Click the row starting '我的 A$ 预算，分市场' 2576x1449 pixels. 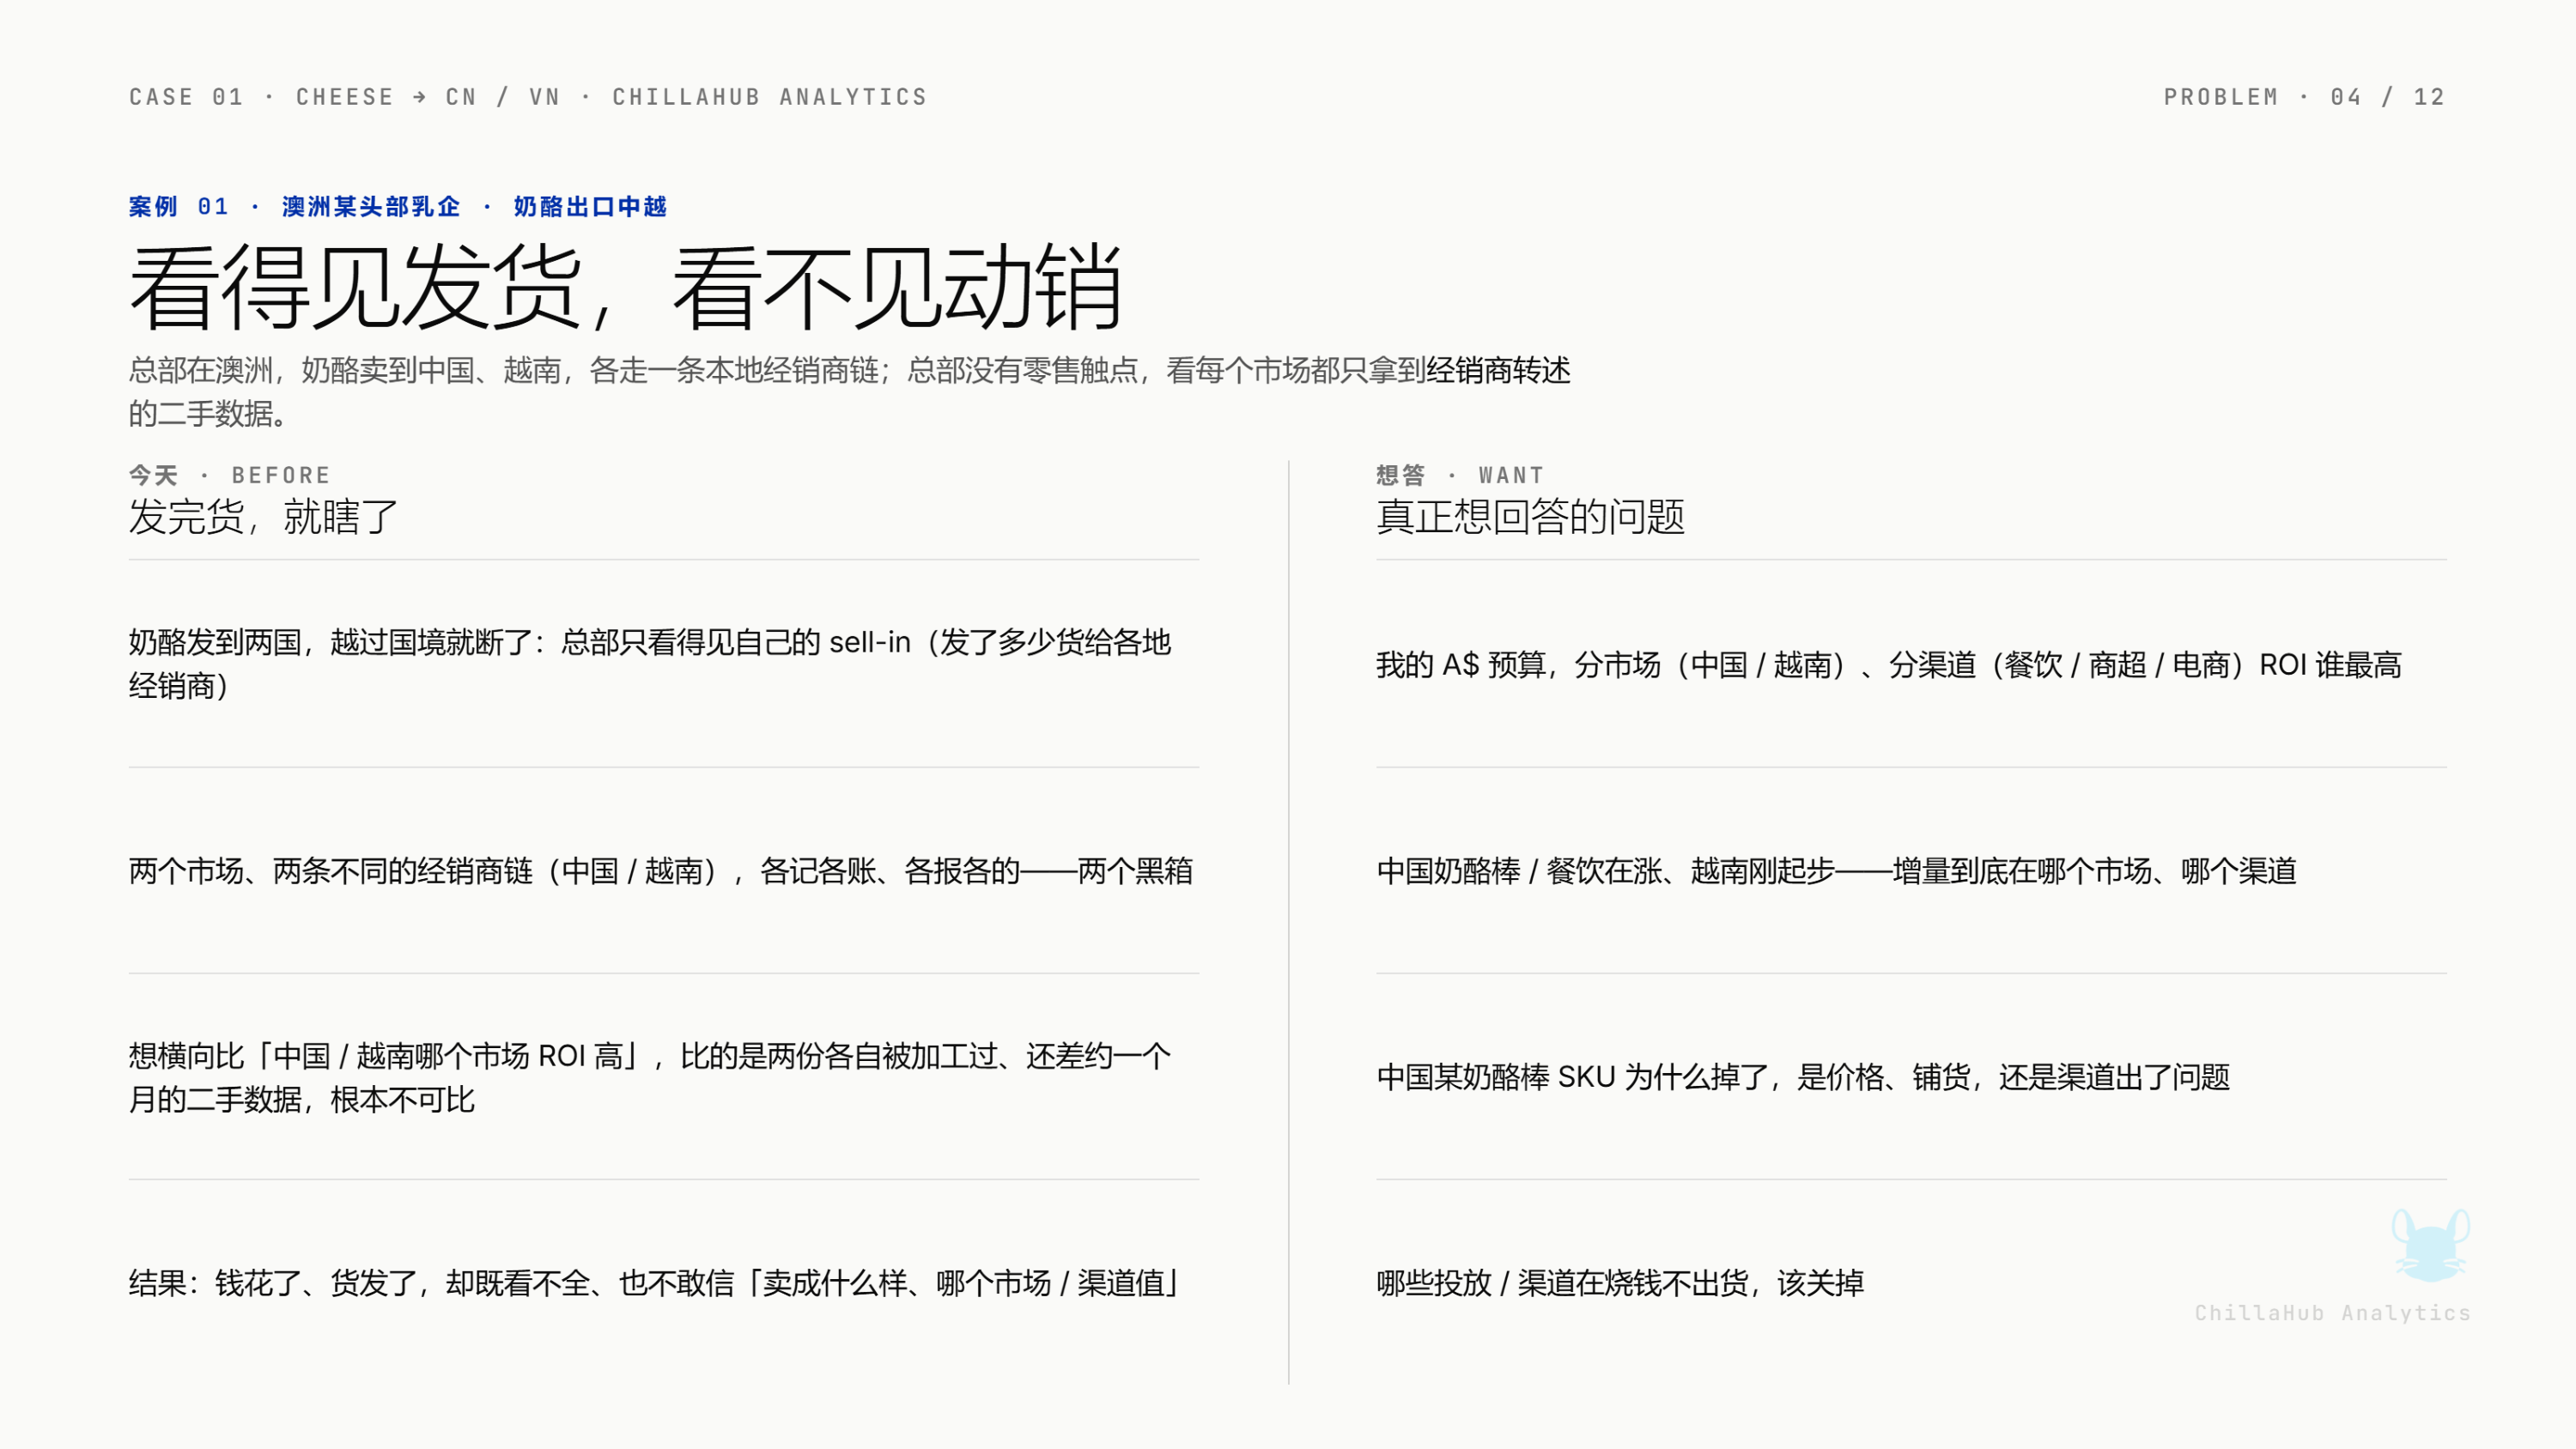[1911, 664]
